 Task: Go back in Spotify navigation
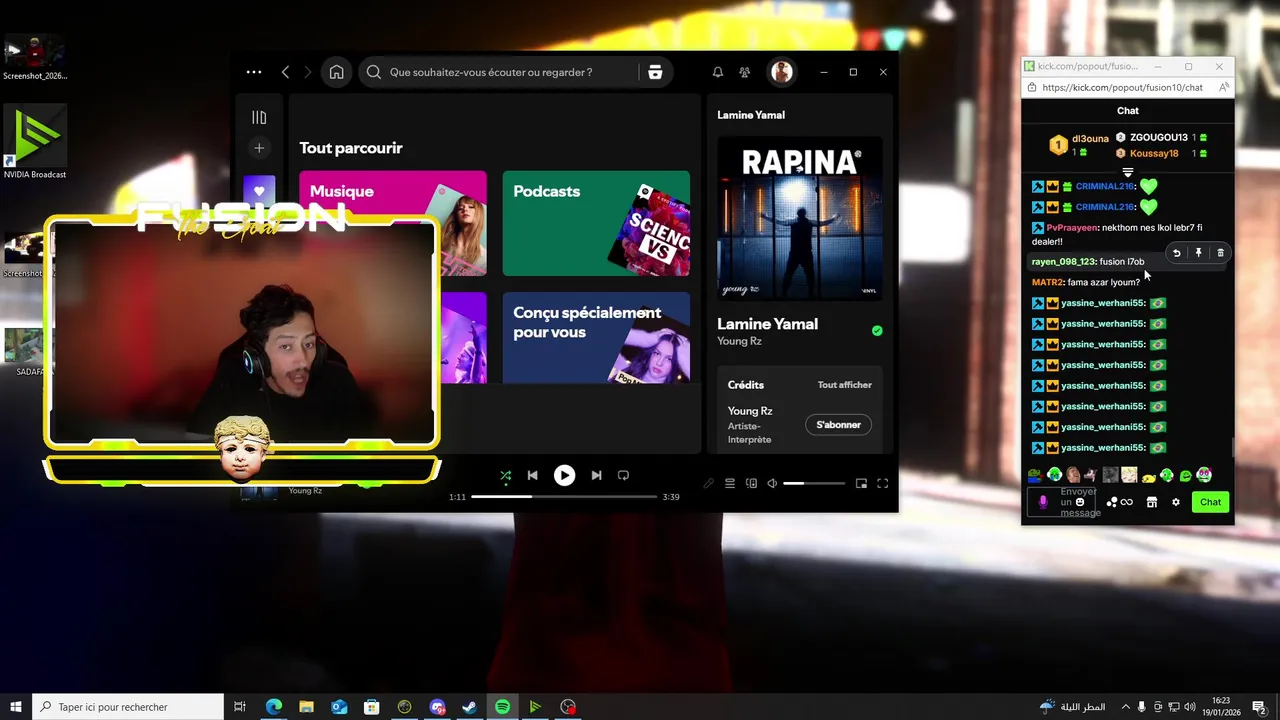286,72
